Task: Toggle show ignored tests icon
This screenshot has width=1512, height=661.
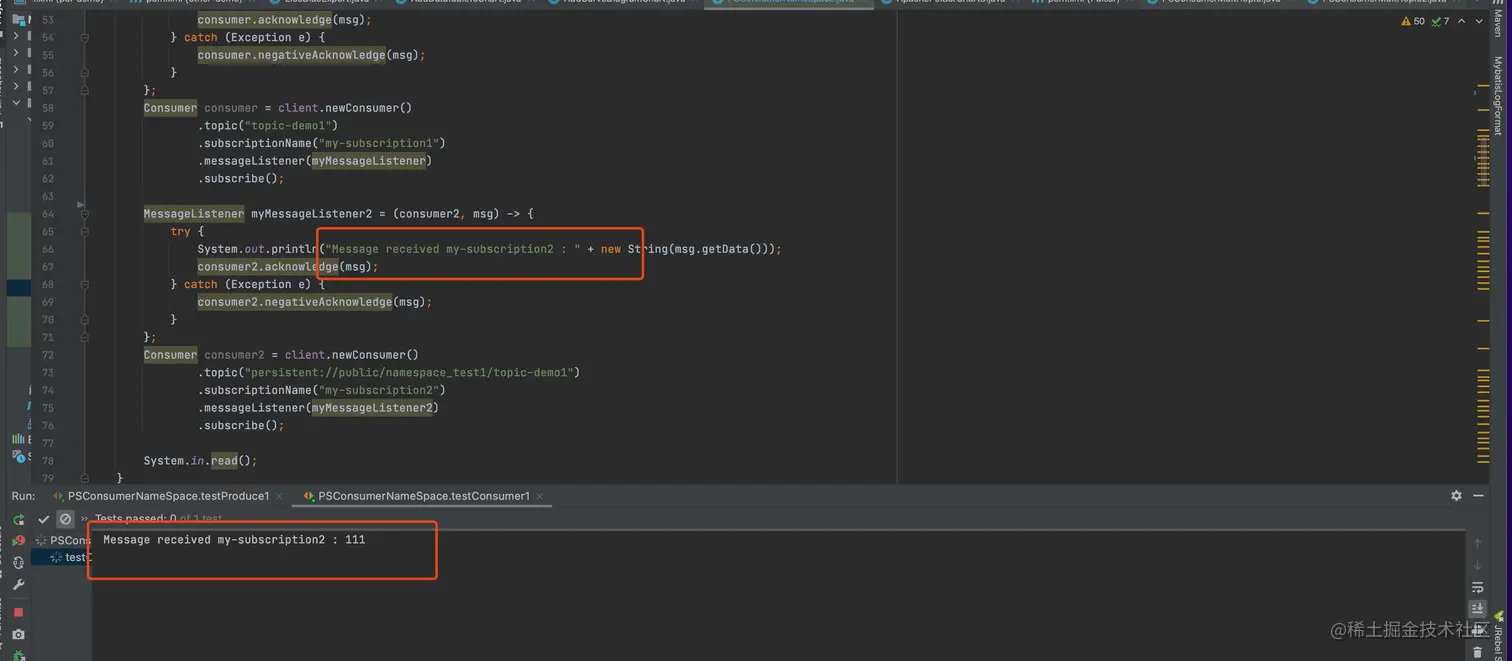Action: [65, 519]
